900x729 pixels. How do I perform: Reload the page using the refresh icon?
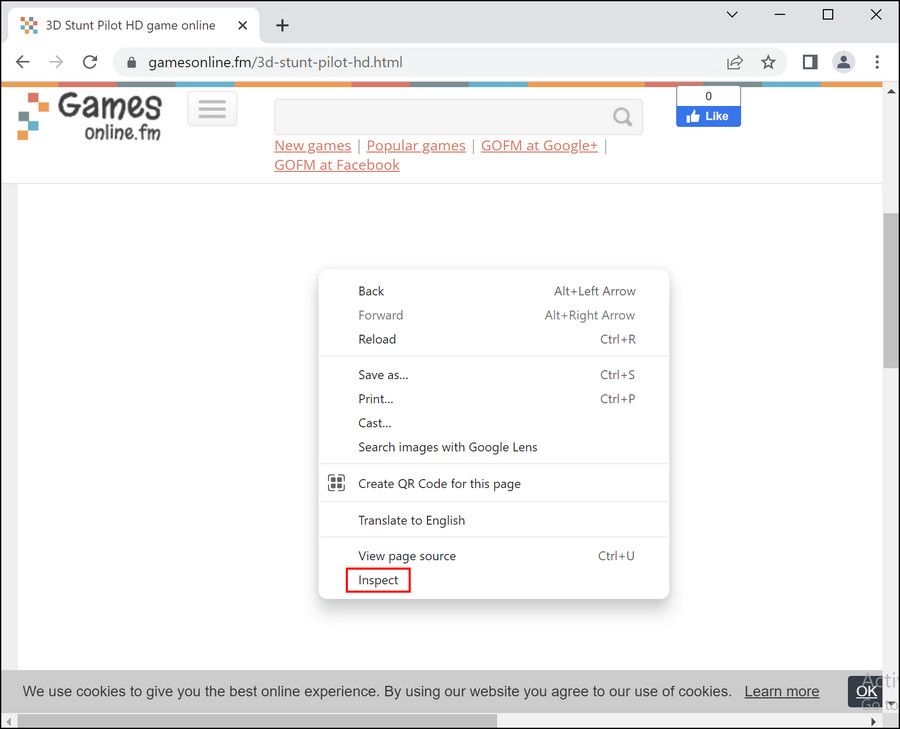90,61
